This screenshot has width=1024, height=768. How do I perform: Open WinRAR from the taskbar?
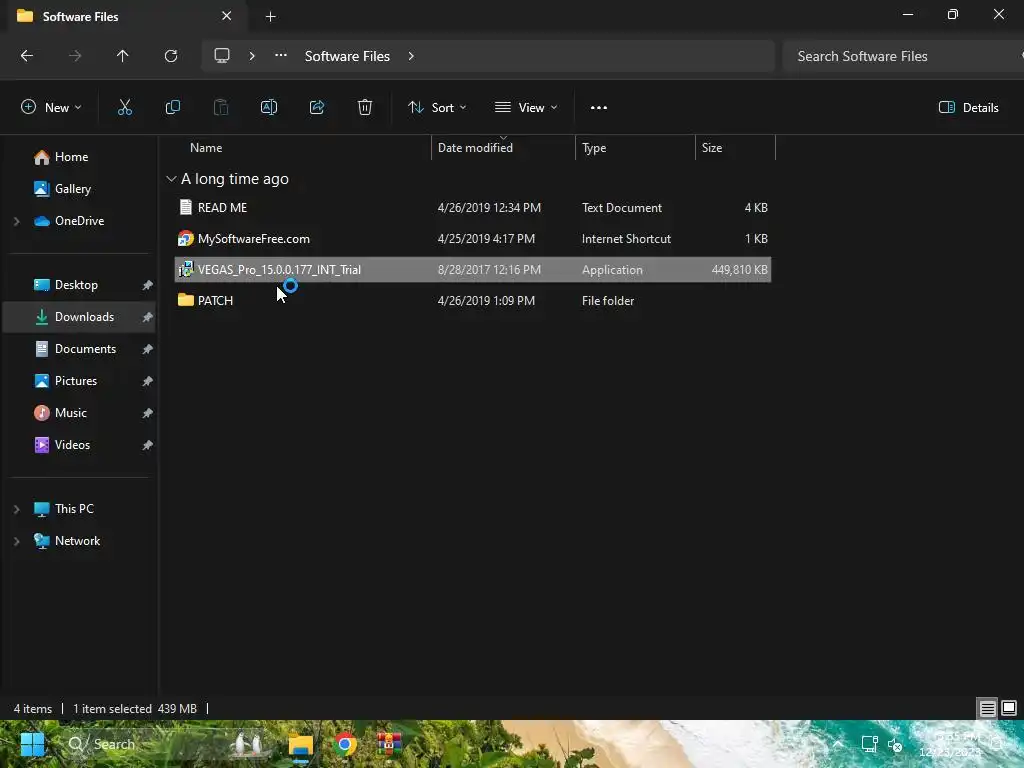(389, 744)
